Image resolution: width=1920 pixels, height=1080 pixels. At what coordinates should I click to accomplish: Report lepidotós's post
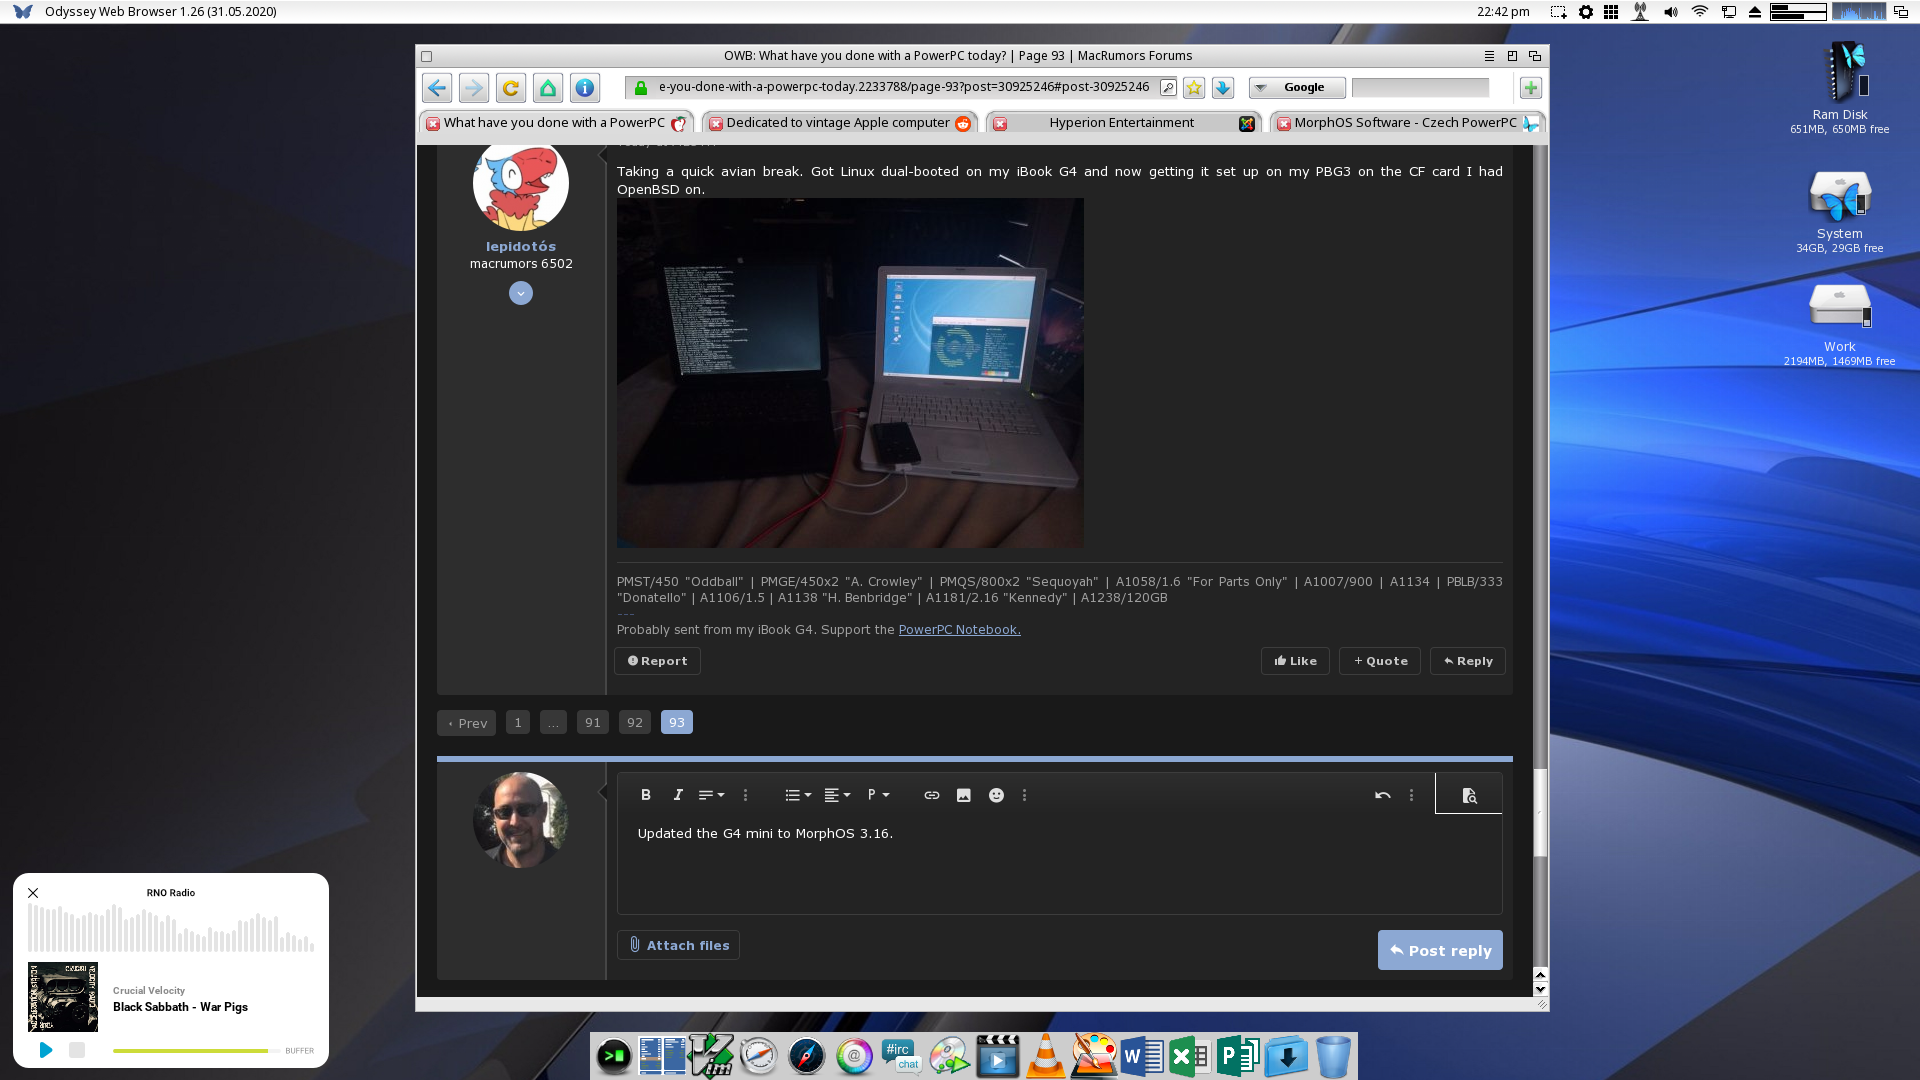657,661
